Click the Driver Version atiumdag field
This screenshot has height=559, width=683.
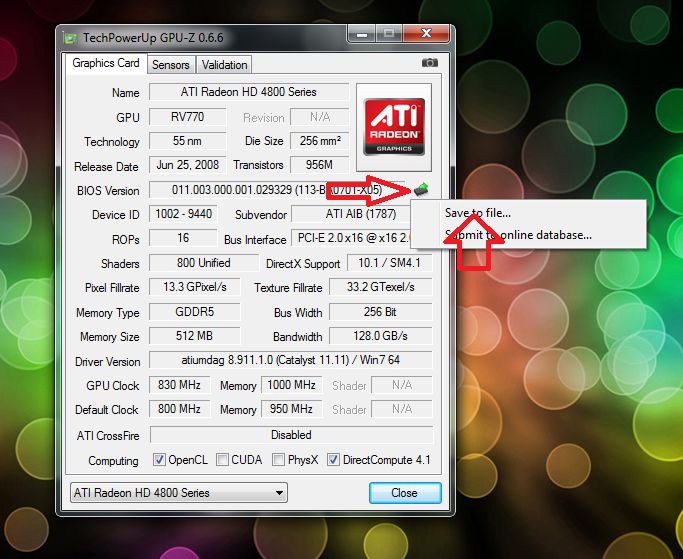pyautogui.click(x=291, y=360)
